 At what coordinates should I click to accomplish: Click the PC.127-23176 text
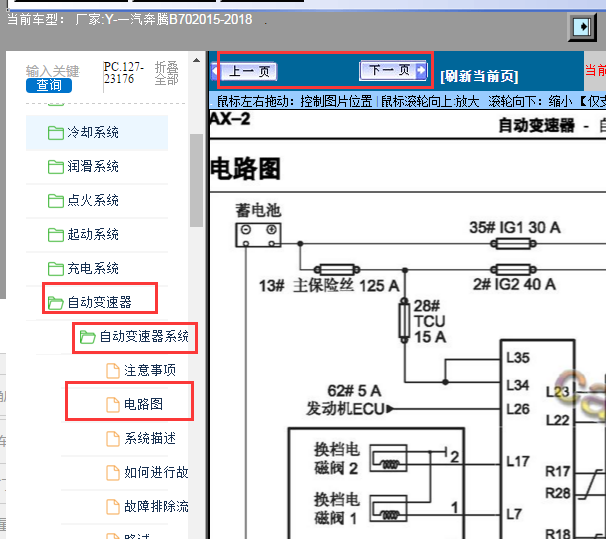point(124,73)
